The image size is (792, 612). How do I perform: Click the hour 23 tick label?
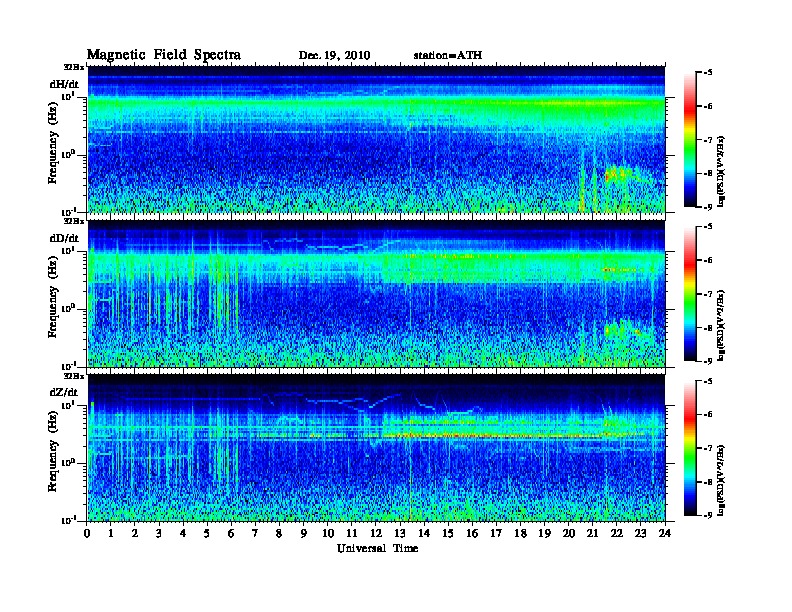pyautogui.click(x=641, y=533)
